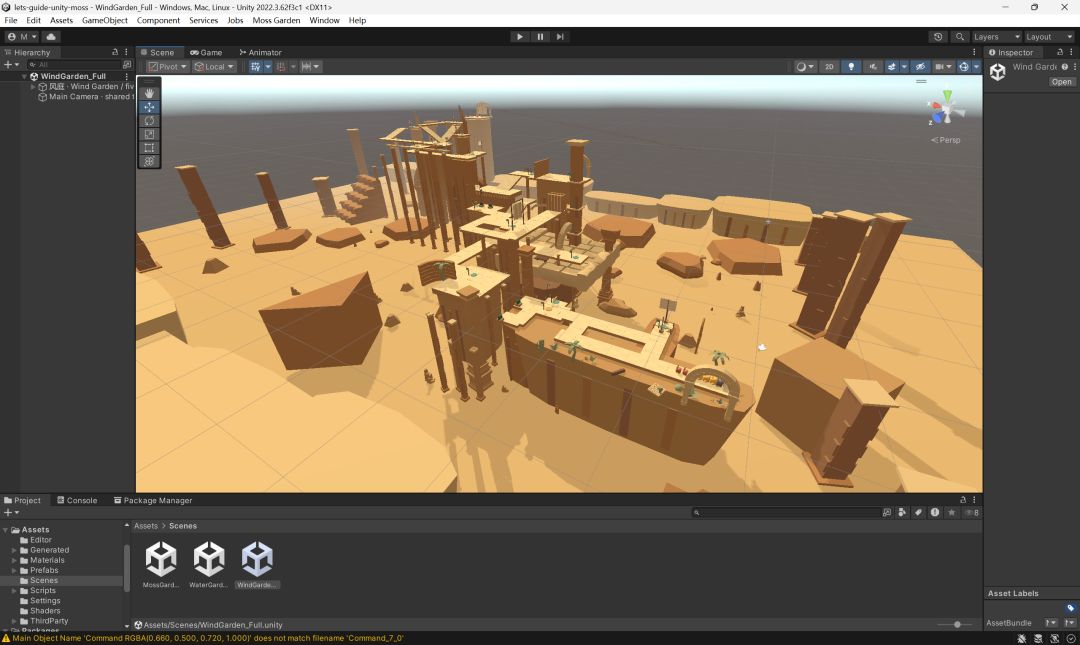Click the Project favorites star icon
Image resolution: width=1080 pixels, height=645 pixels.
click(x=951, y=513)
